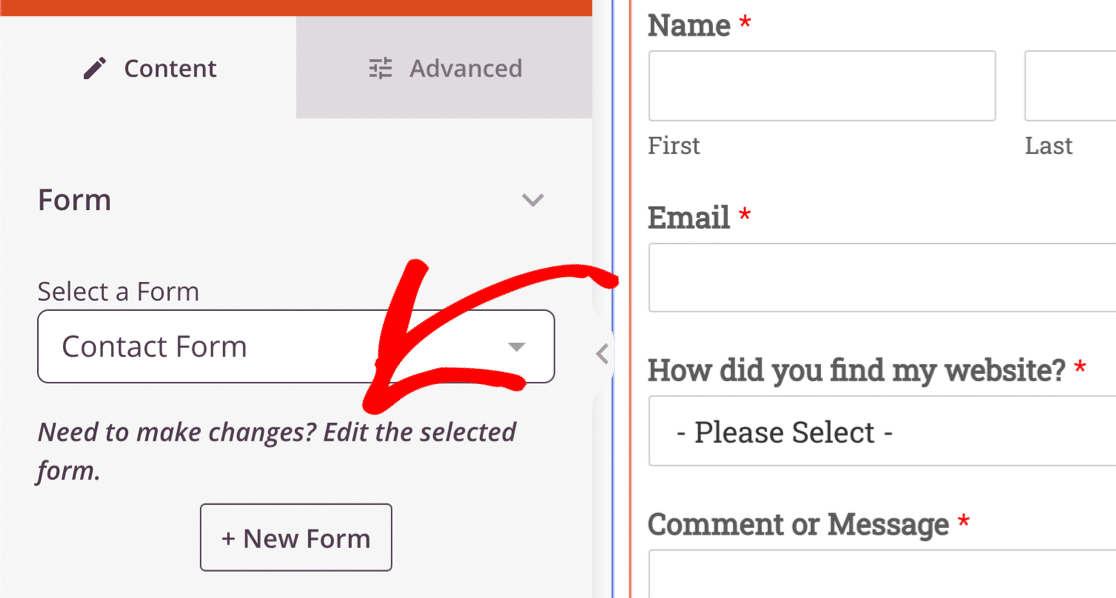The width and height of the screenshot is (1116, 598).
Task: Click the First name input field
Action: 822,86
